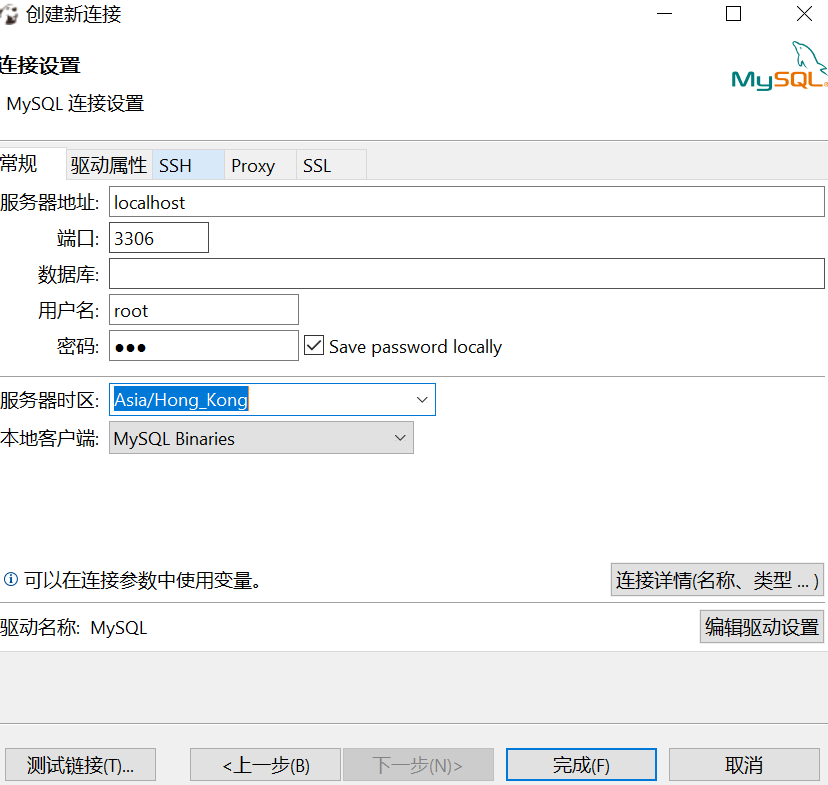Maximize the 创建新连接 window
This screenshot has height=785, width=828.
(733, 14)
